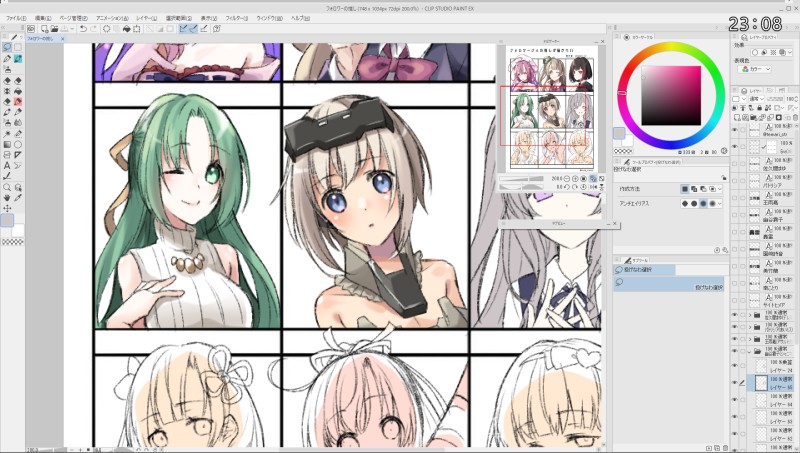Select the circle Figure tool
Image resolution: width=800 pixels, height=453 pixels.
coord(18,144)
